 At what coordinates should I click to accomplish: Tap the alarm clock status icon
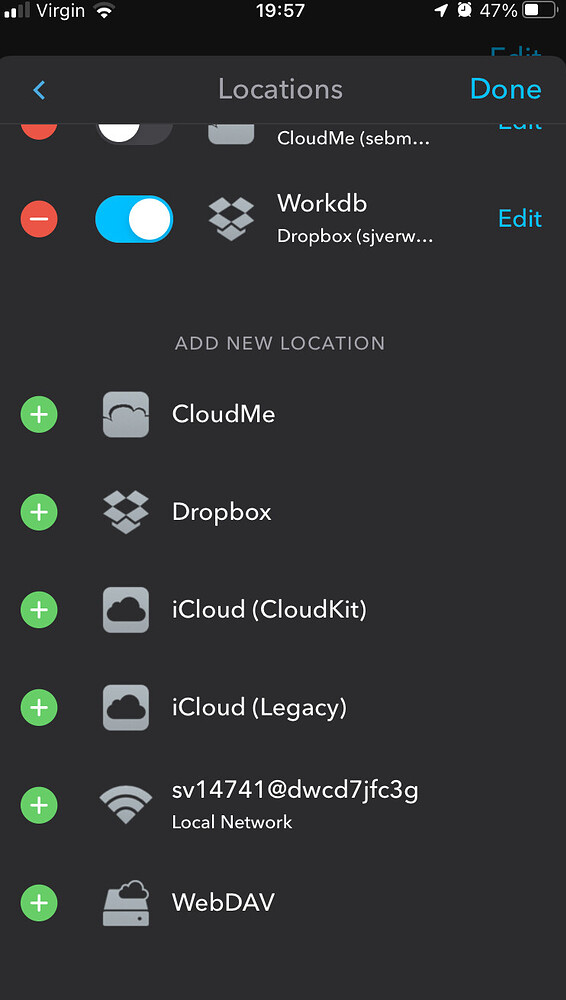point(465,10)
